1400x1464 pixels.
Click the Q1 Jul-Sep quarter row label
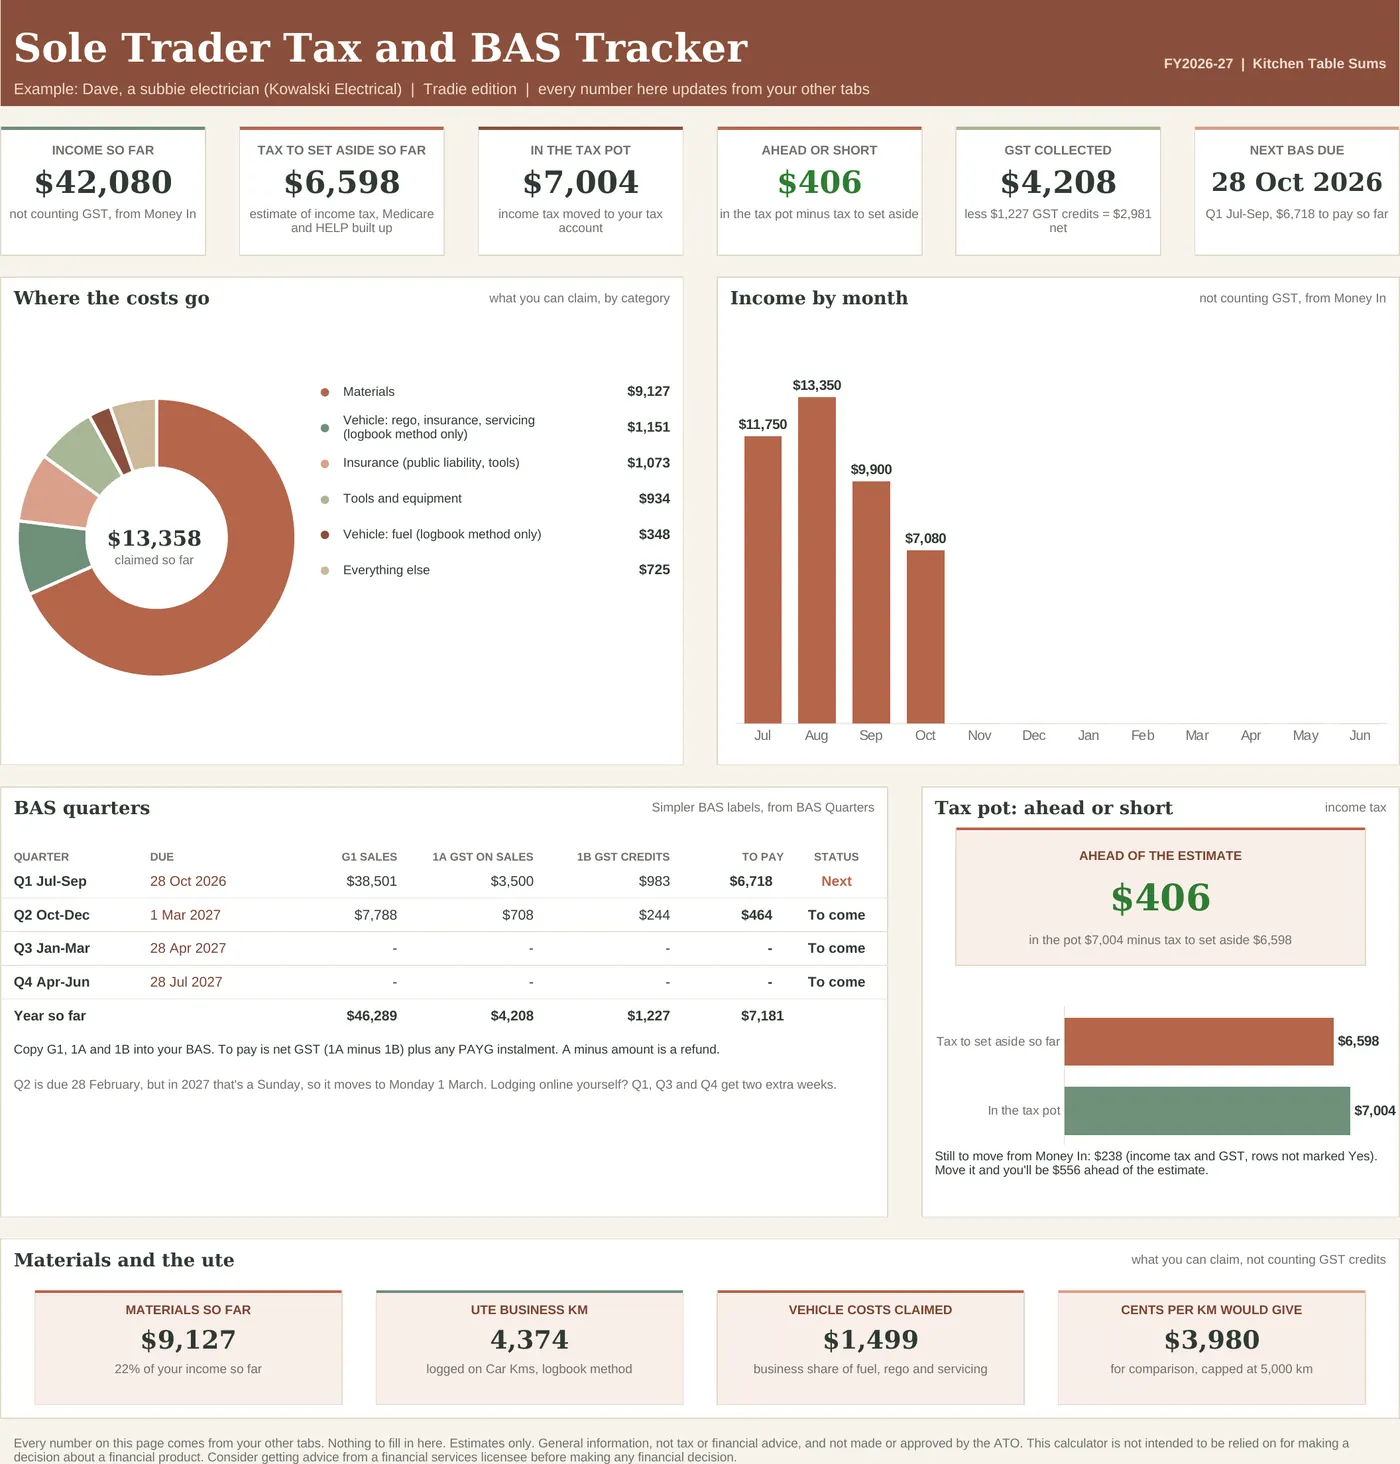click(50, 881)
